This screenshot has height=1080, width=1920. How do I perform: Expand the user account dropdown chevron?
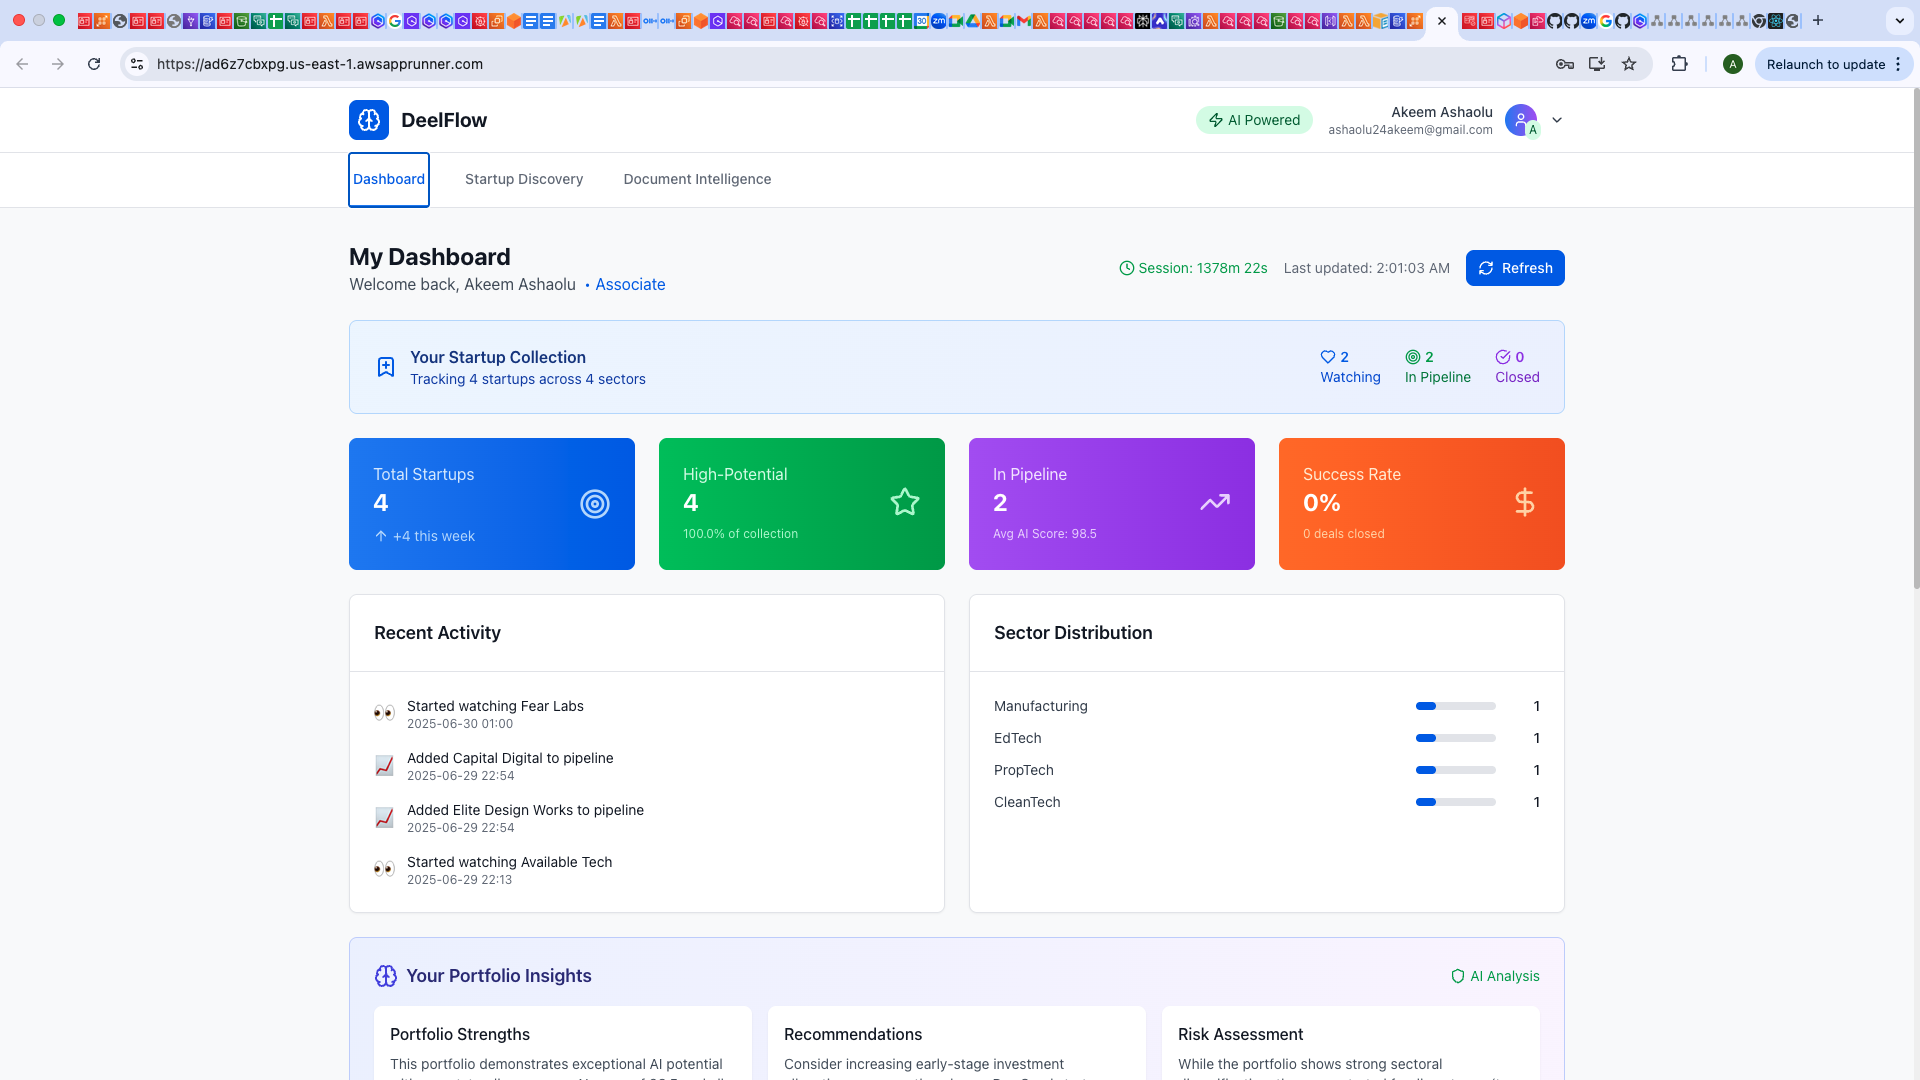[1557, 120]
